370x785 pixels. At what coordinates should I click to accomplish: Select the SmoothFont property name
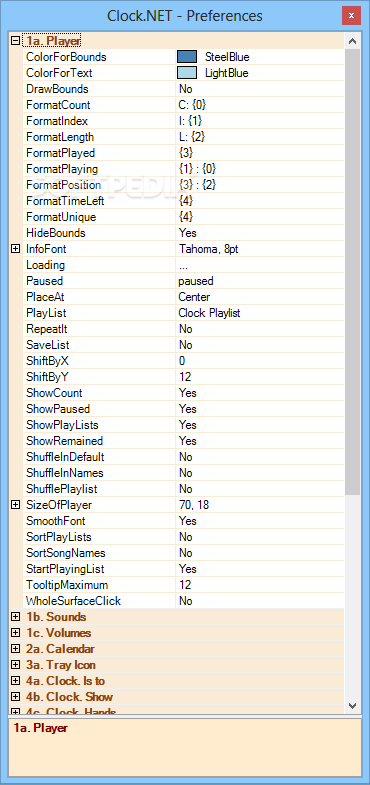pos(56,522)
